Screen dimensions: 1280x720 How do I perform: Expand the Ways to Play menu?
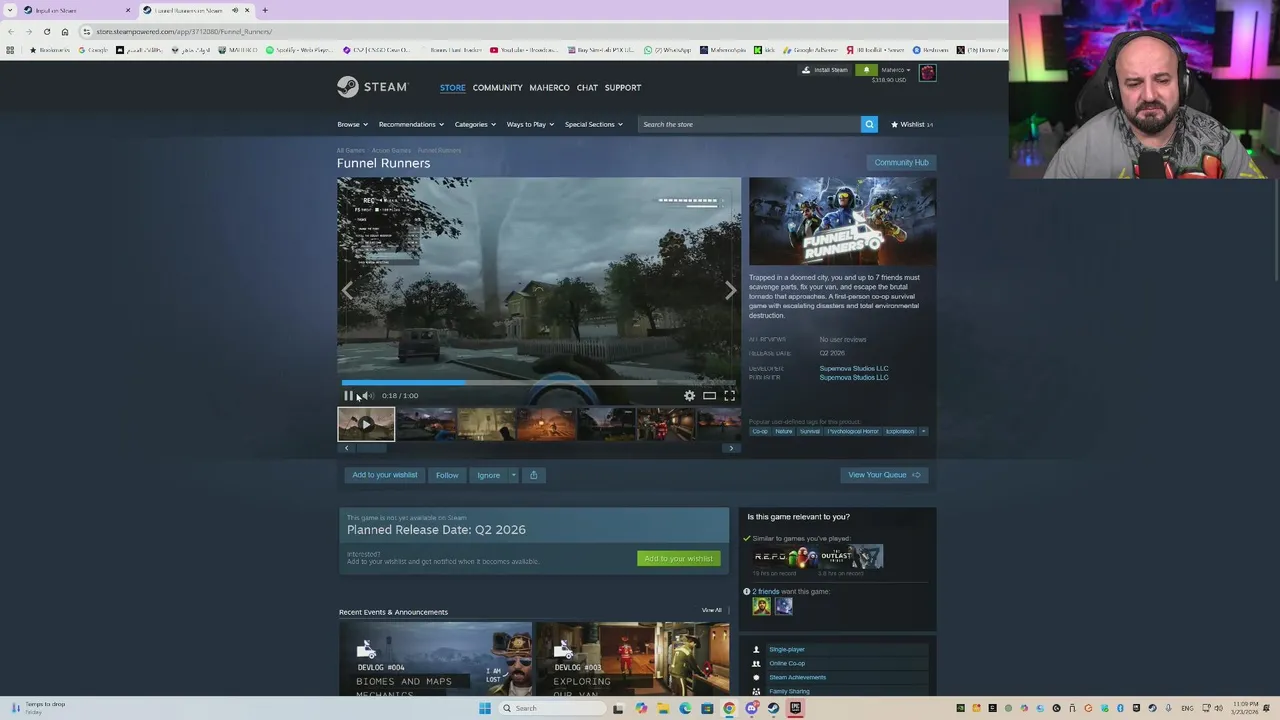coord(530,124)
